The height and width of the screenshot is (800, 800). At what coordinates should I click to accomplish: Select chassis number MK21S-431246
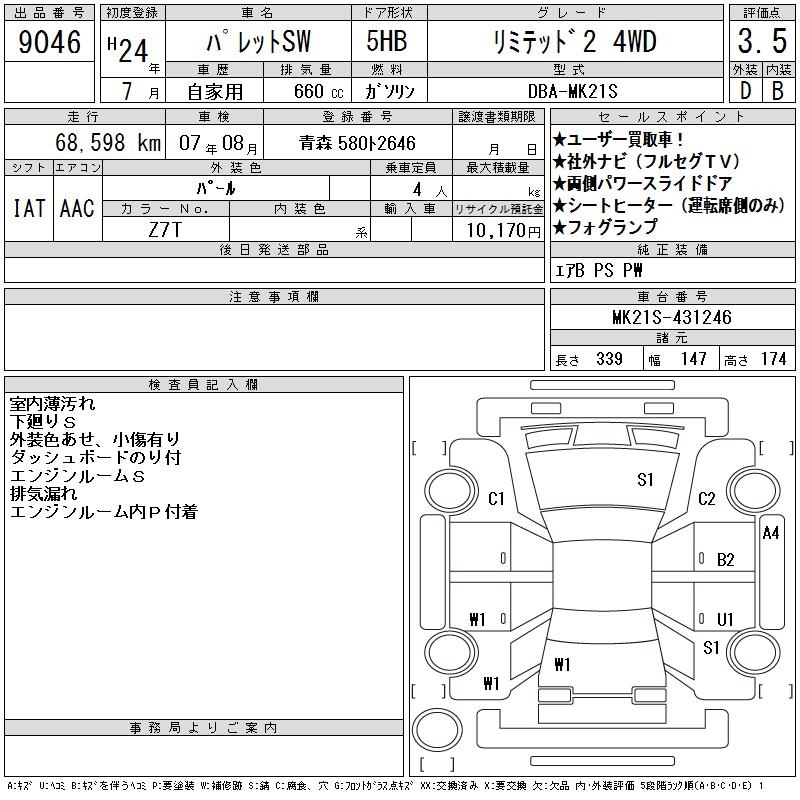(671, 317)
